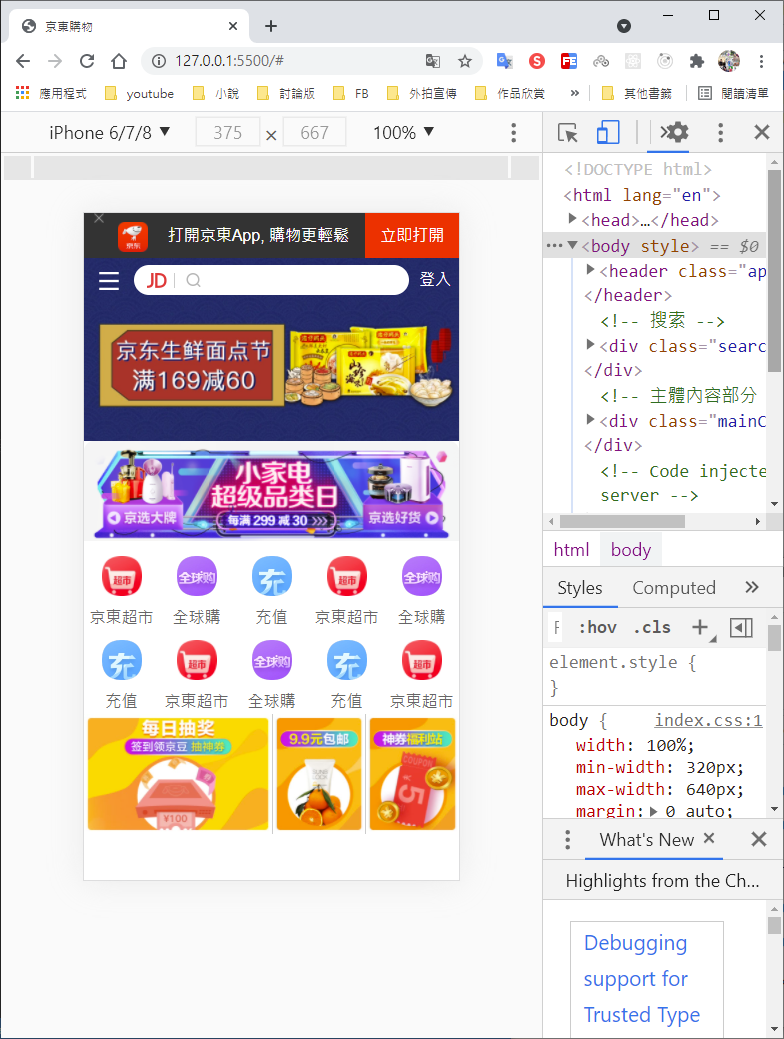Bookmark this page with star icon
Screen dimensions: 784x1039
click(x=465, y=61)
